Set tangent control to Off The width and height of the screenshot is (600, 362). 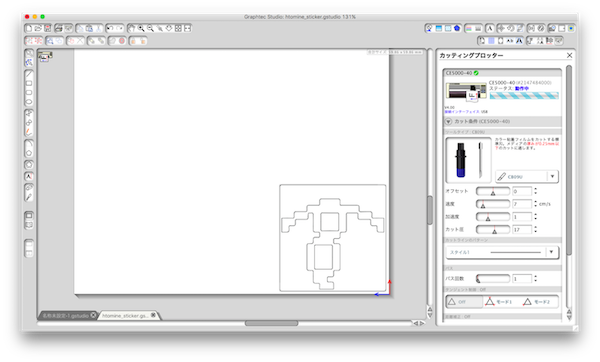tap(464, 302)
